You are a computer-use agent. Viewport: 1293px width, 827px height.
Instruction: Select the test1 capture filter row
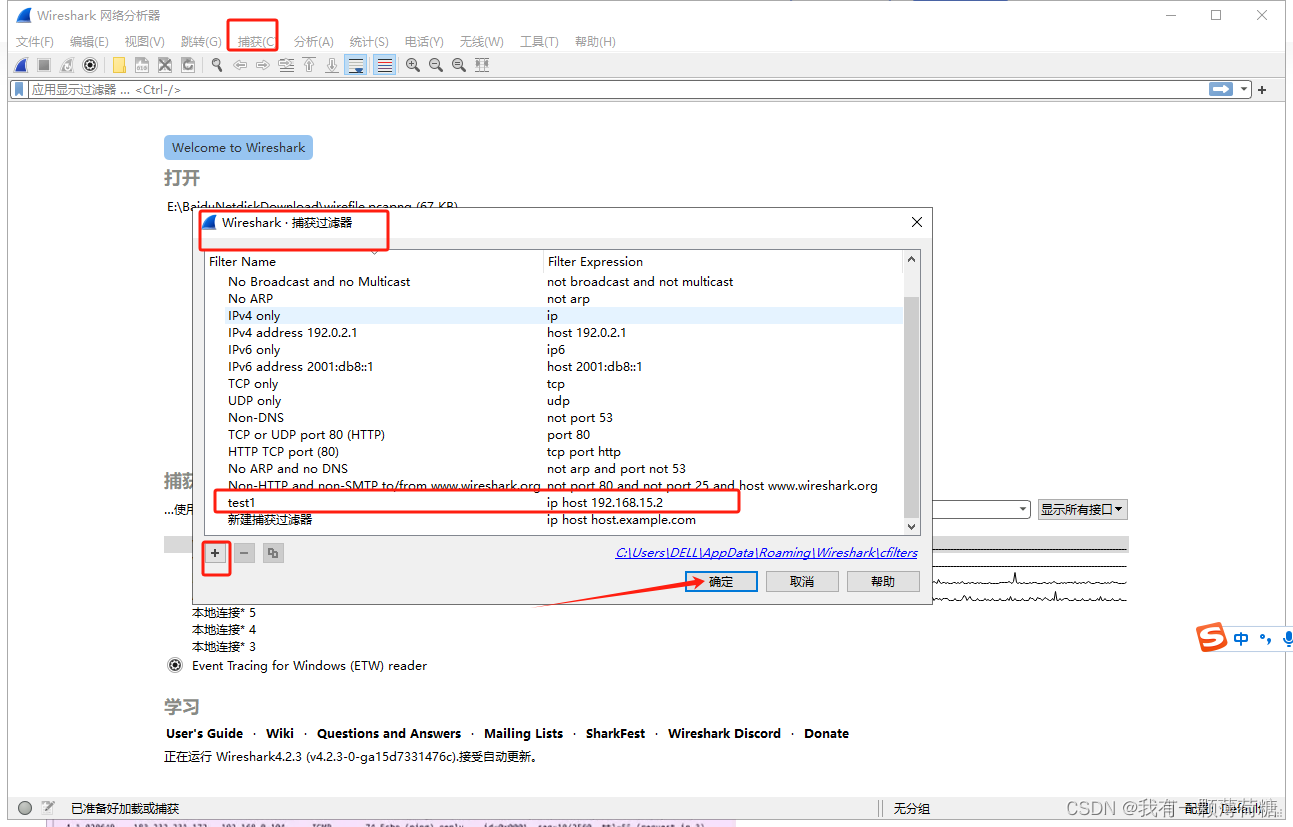tap(554, 502)
